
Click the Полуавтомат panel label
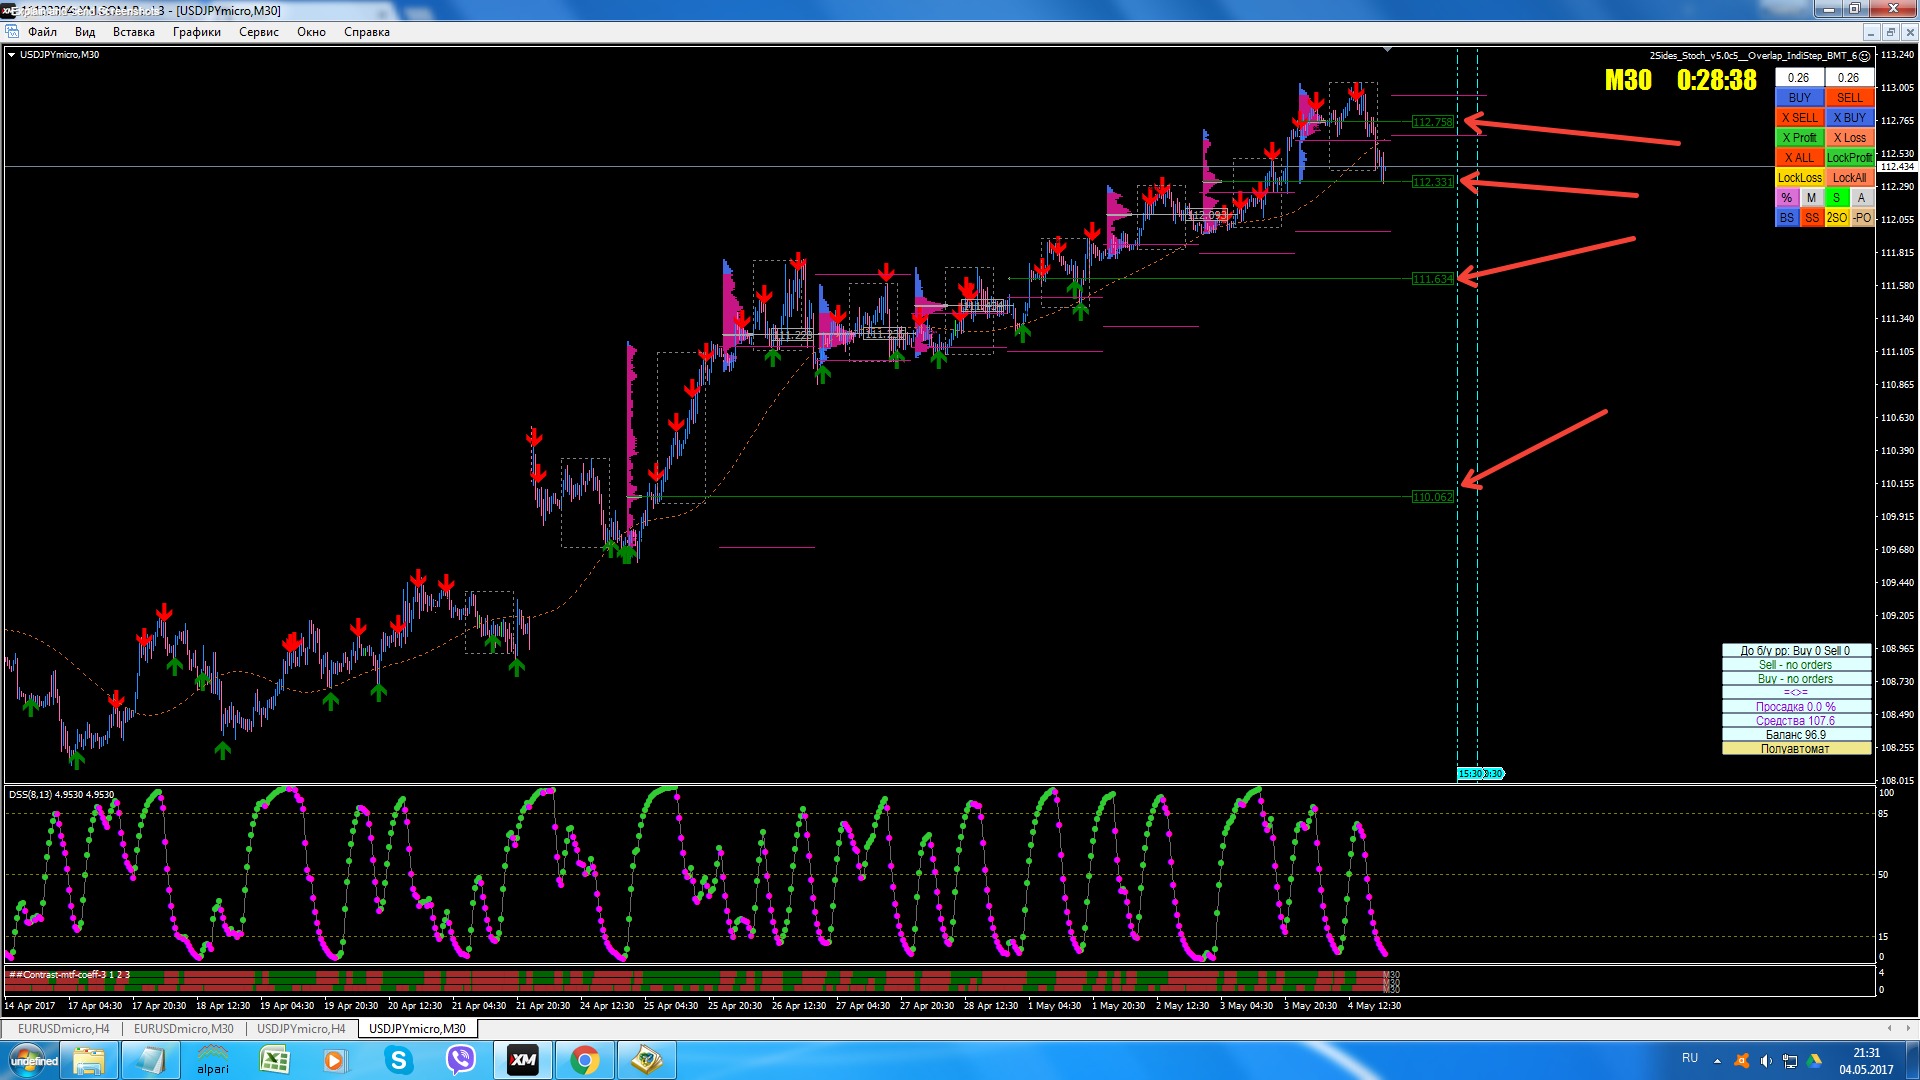coord(1796,749)
